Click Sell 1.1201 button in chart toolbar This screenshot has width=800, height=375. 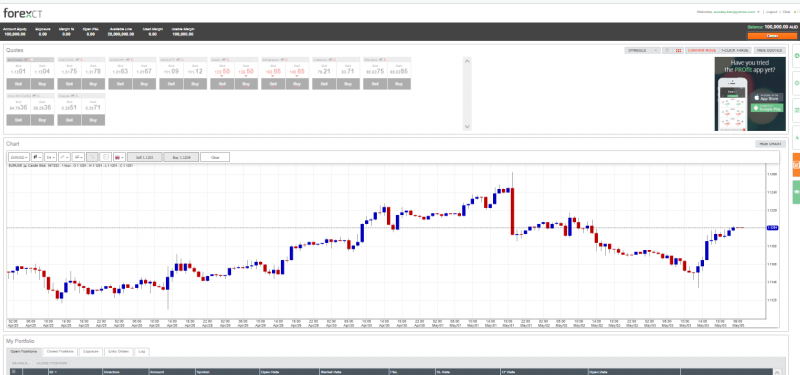pos(144,157)
